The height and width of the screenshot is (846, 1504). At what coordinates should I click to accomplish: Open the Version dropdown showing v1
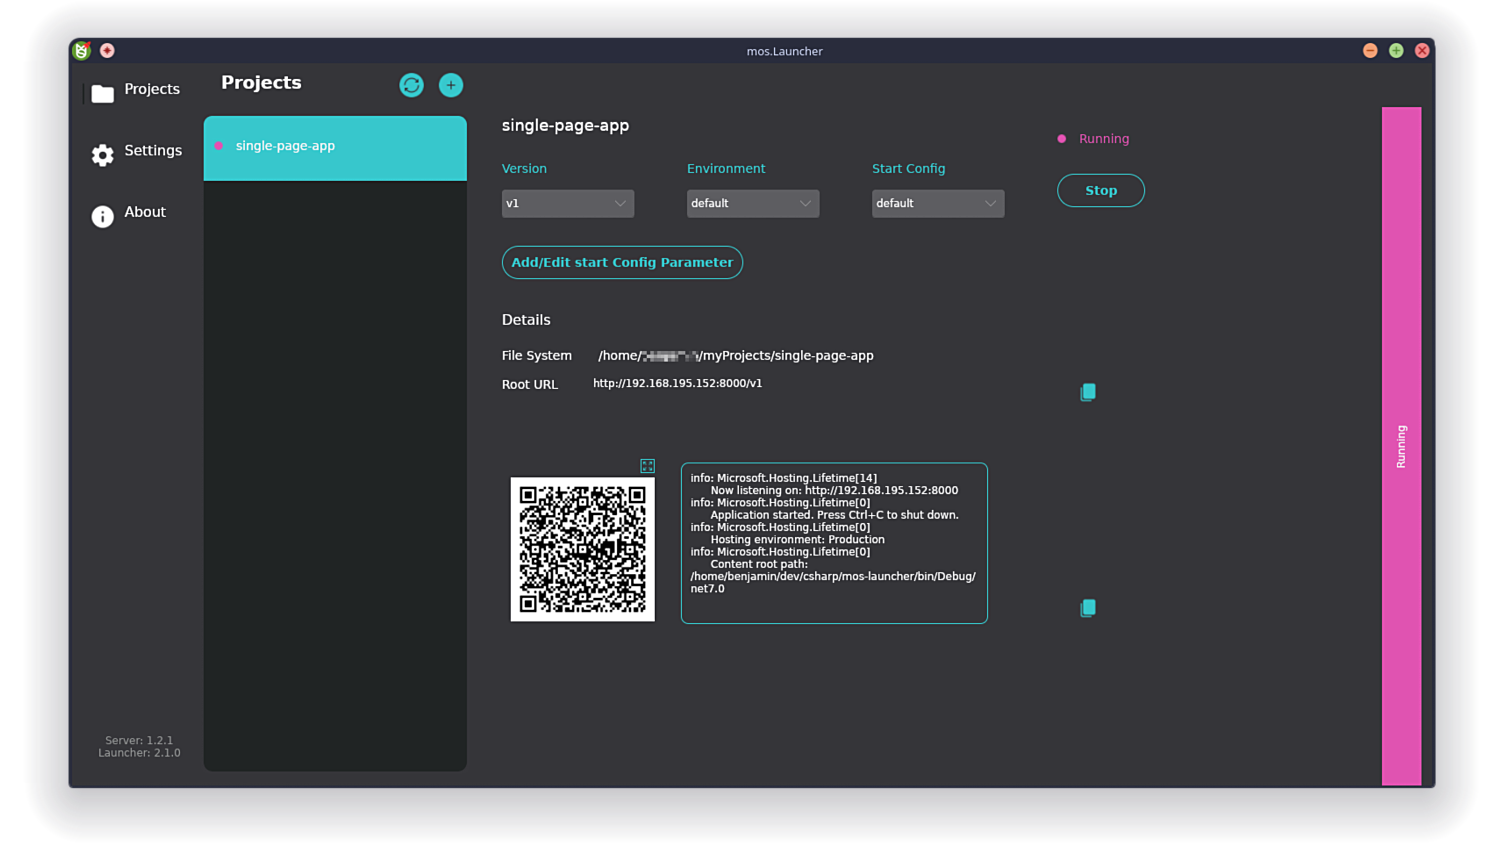pos(567,203)
